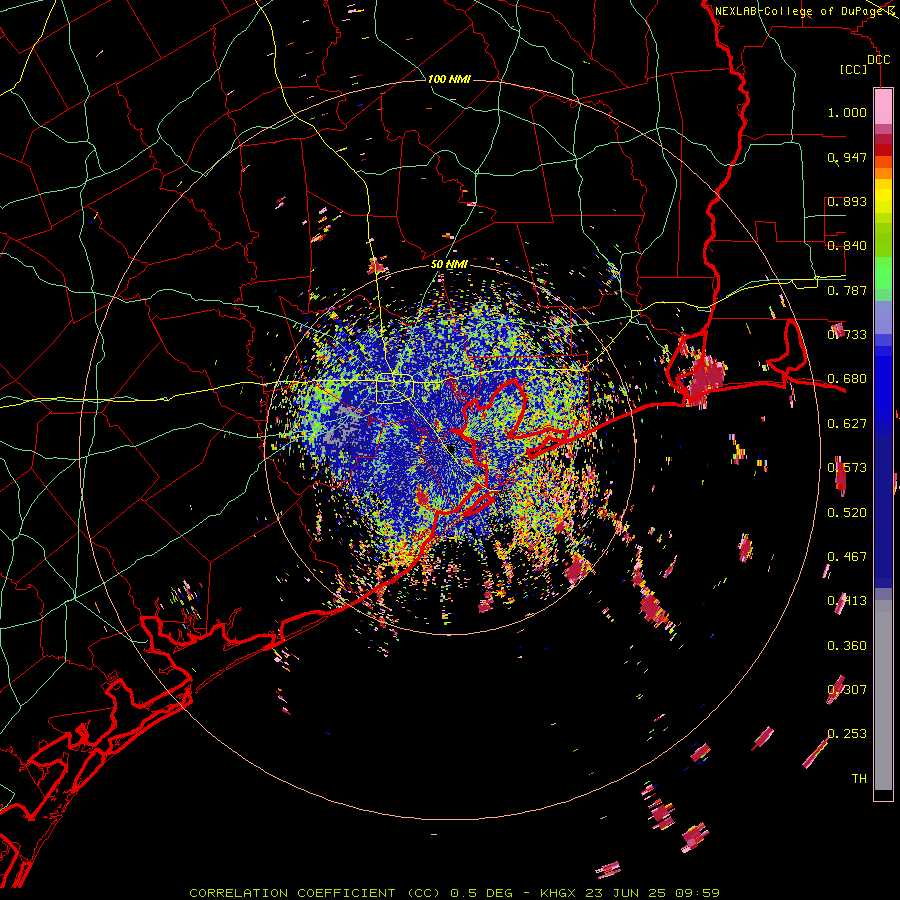Click the 0.360 value on the color scale
Viewport: 900px width, 900px height.
847,646
